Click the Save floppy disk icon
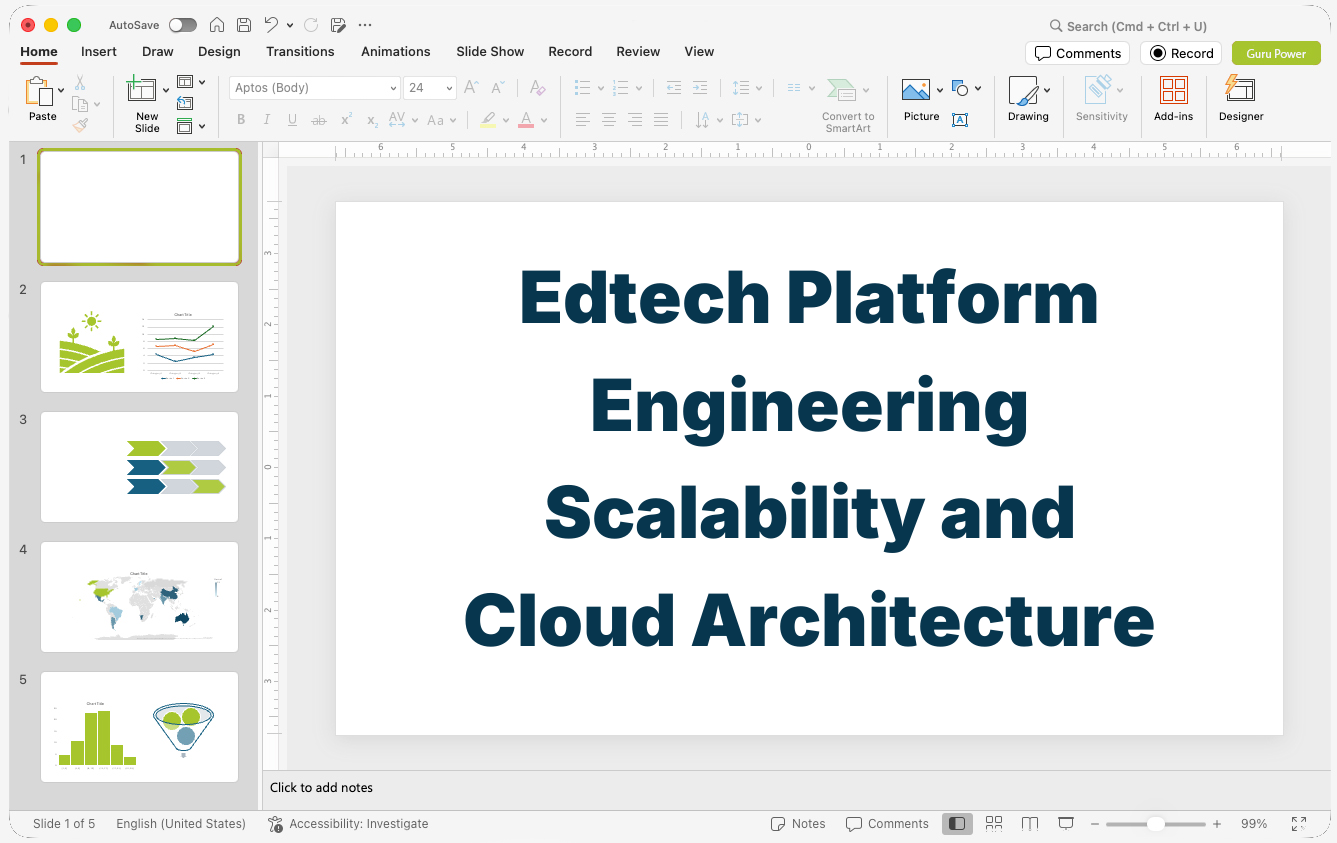Screen dimensions: 1337x843 coord(244,25)
